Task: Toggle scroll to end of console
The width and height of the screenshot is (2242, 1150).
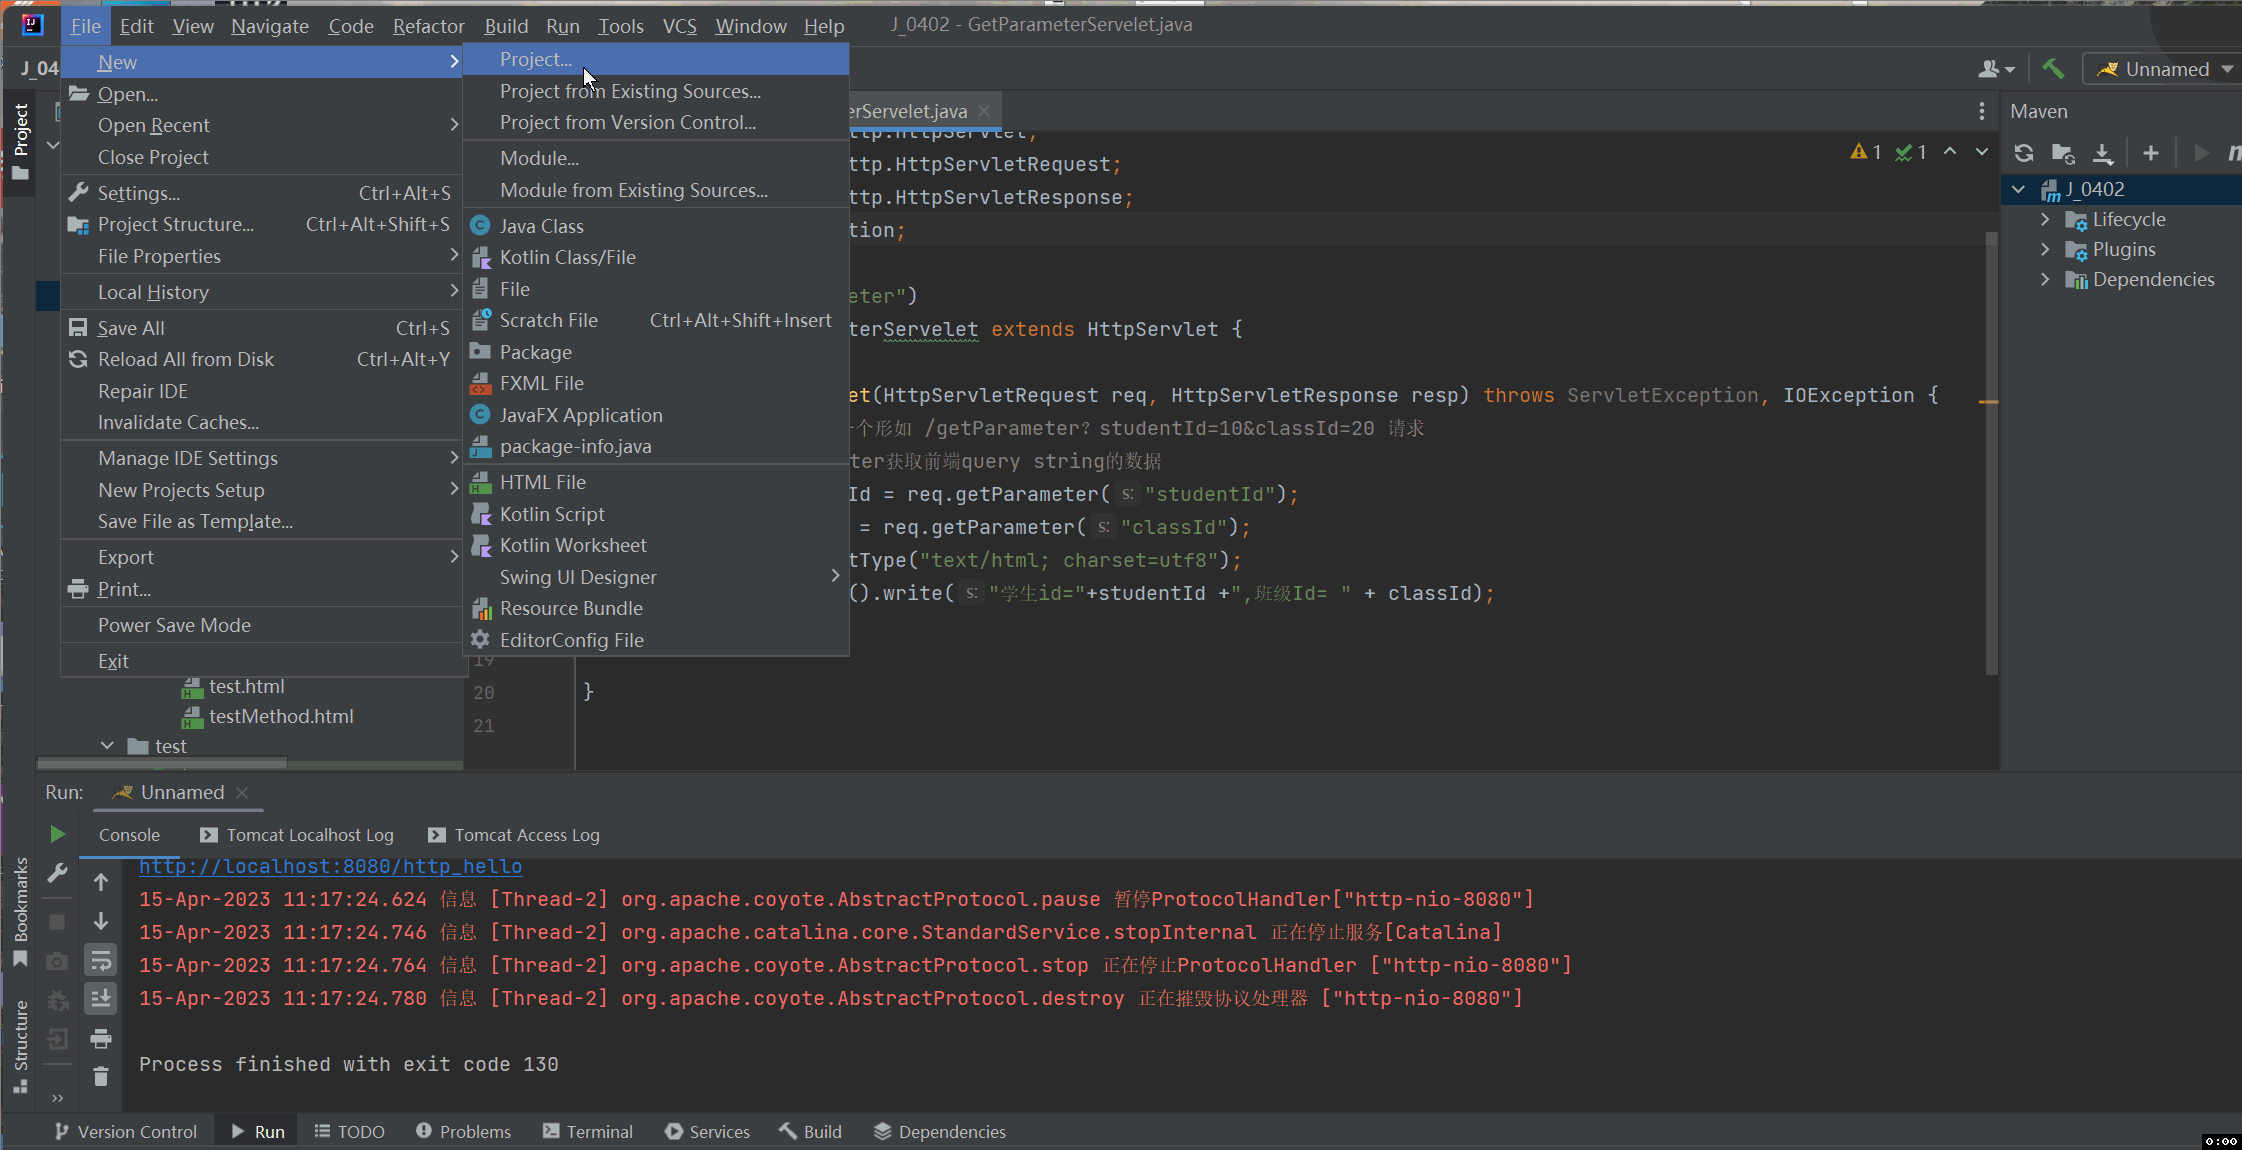Action: pyautogui.click(x=101, y=998)
